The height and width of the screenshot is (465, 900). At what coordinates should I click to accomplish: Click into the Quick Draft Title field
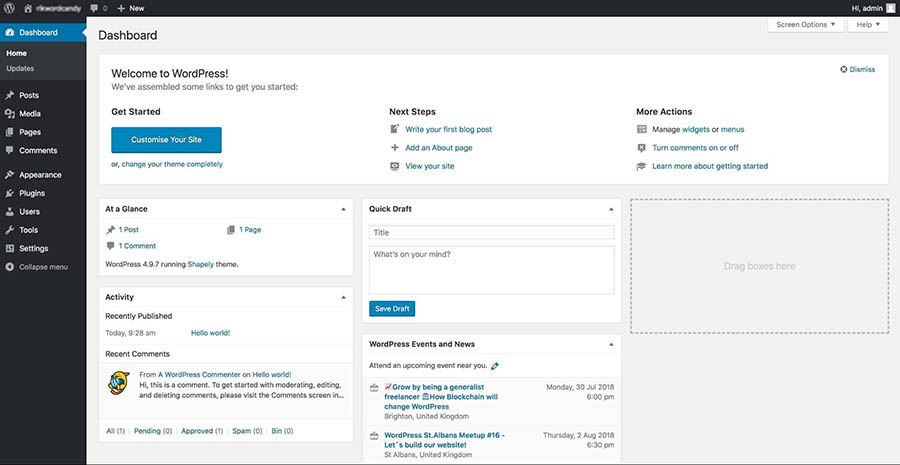click(492, 232)
